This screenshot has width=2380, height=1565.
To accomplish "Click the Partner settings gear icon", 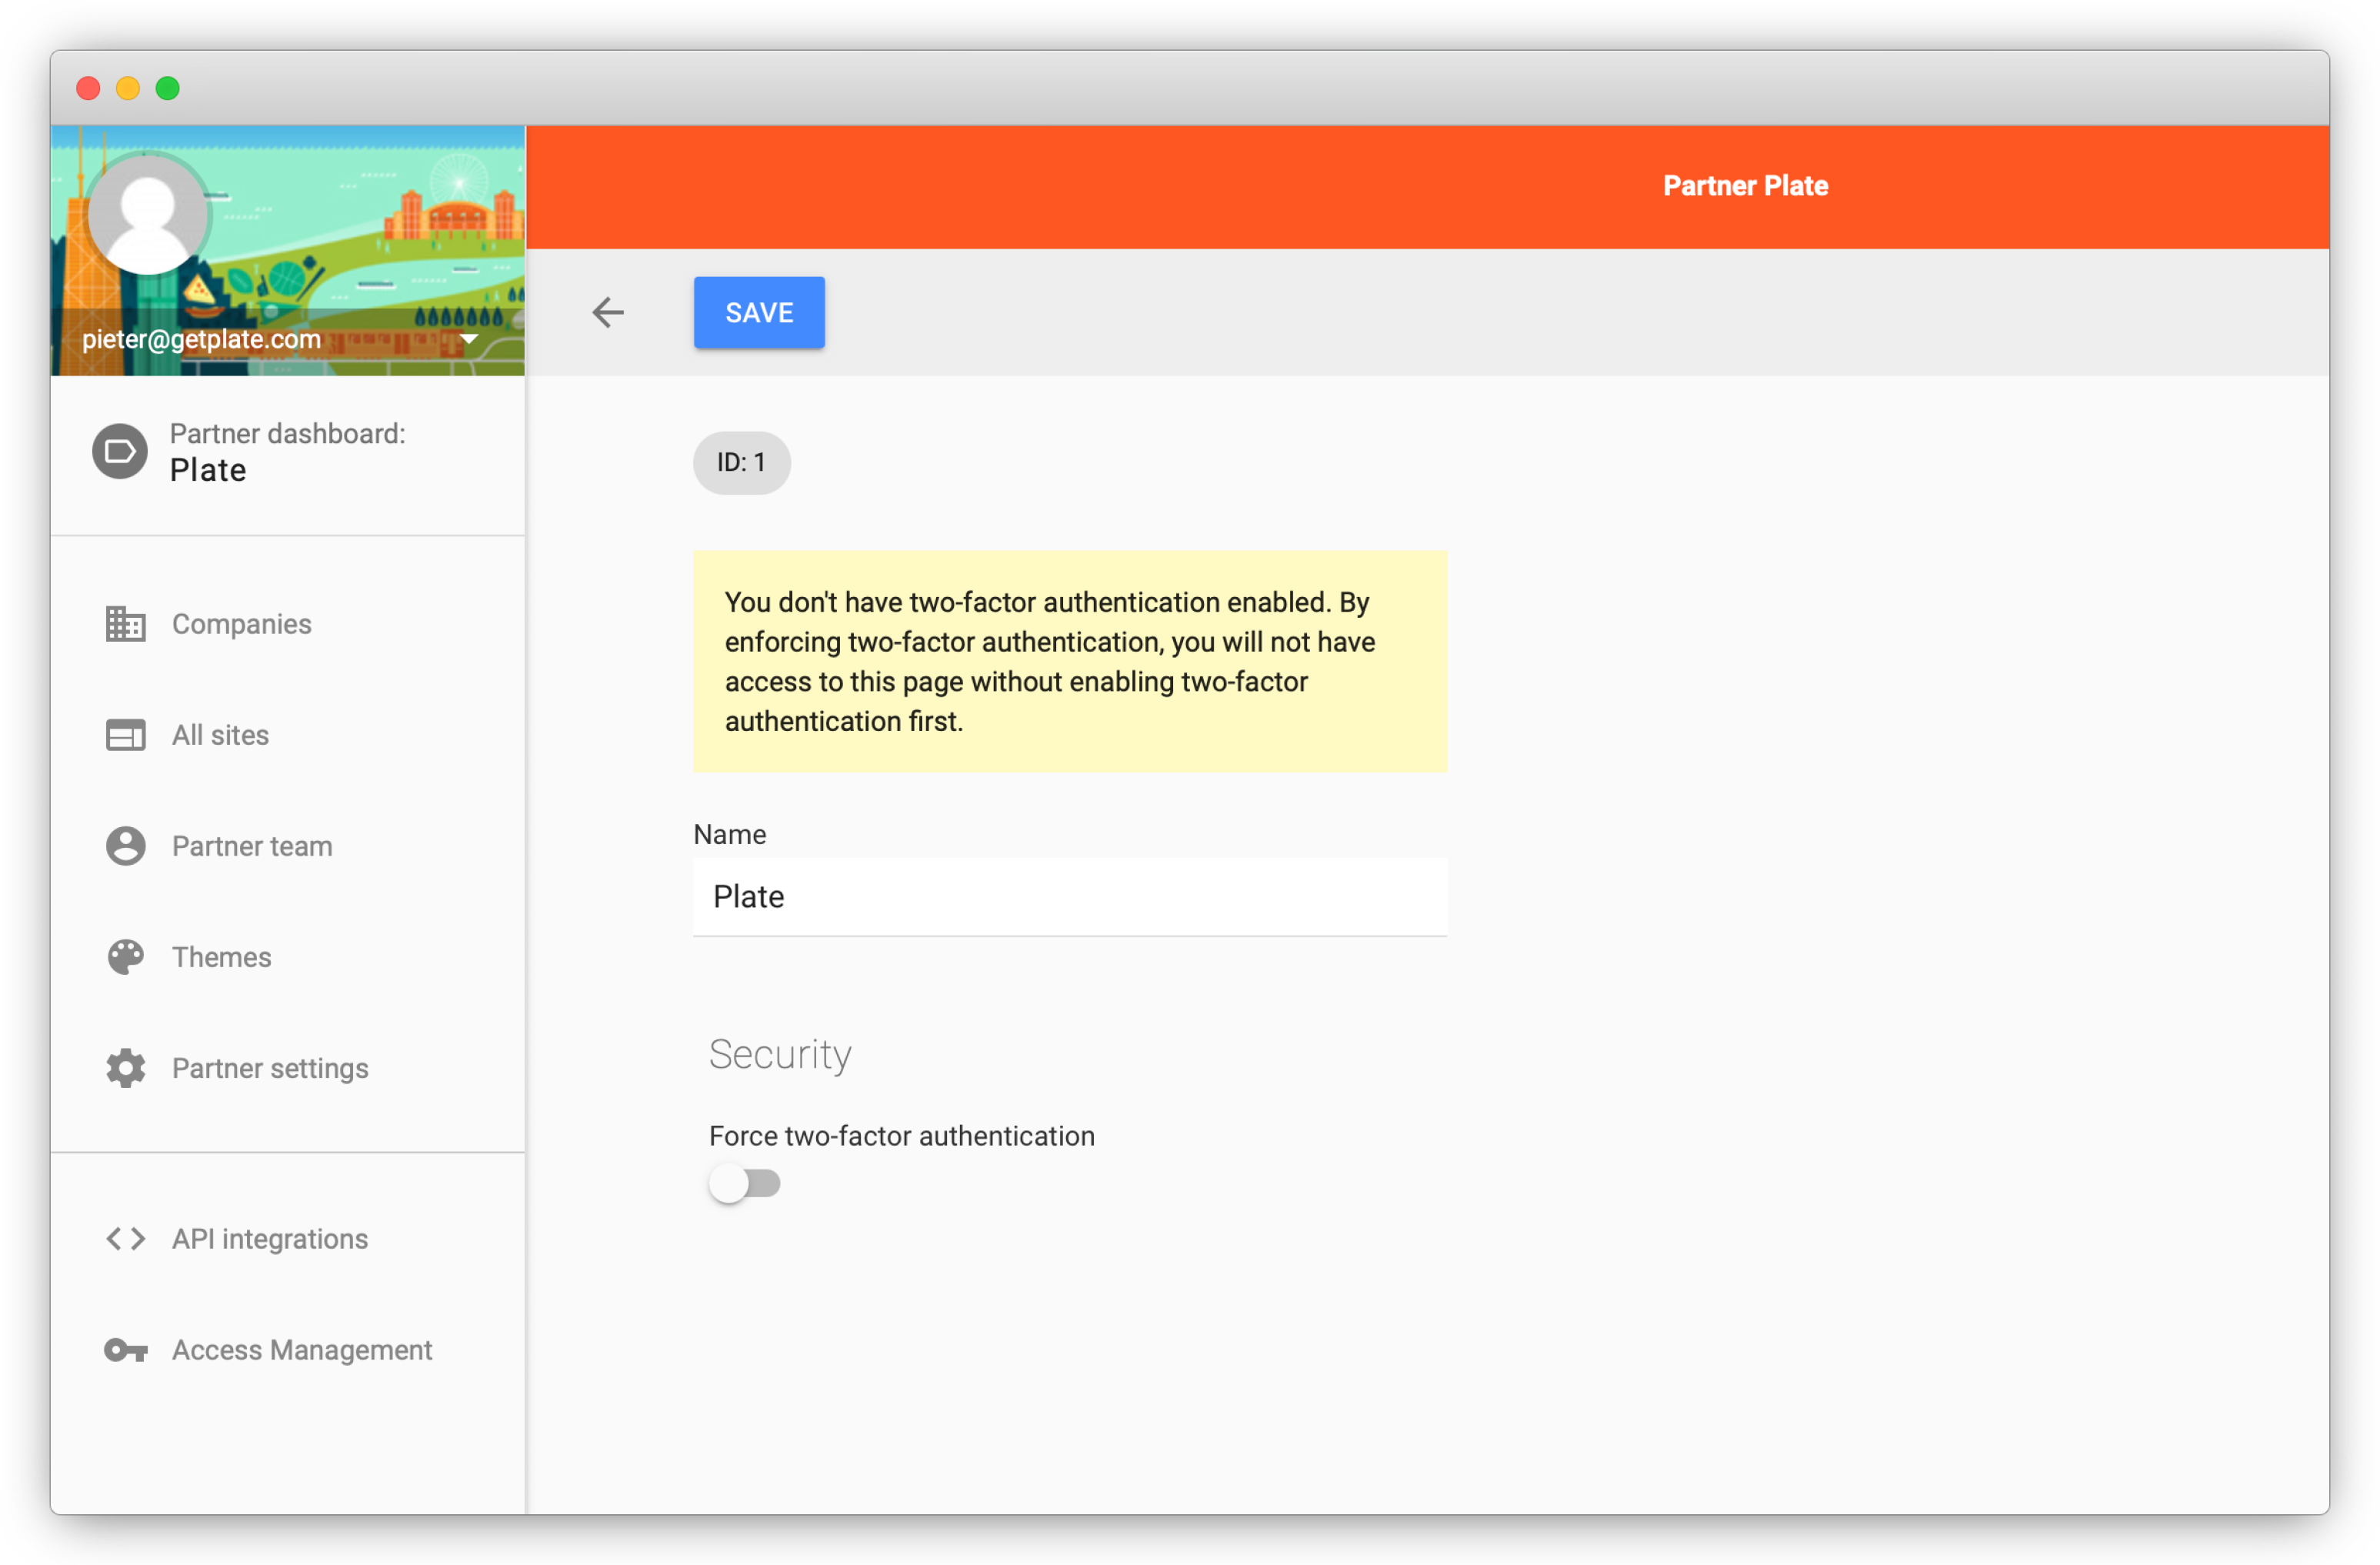I will coord(126,1068).
